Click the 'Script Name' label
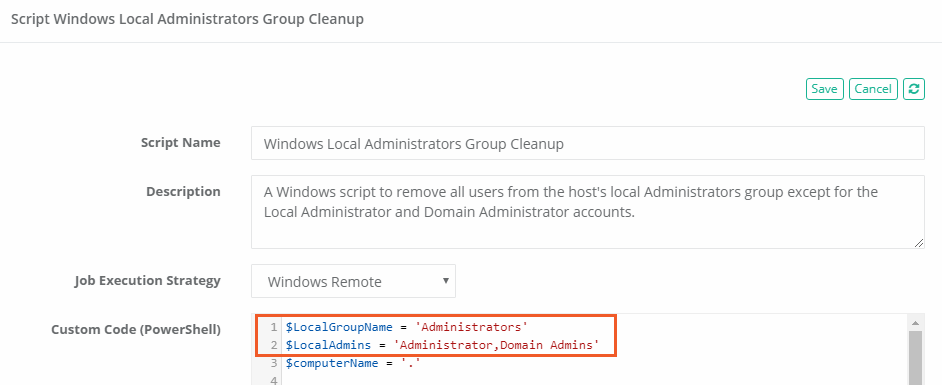942x385 pixels. click(181, 143)
